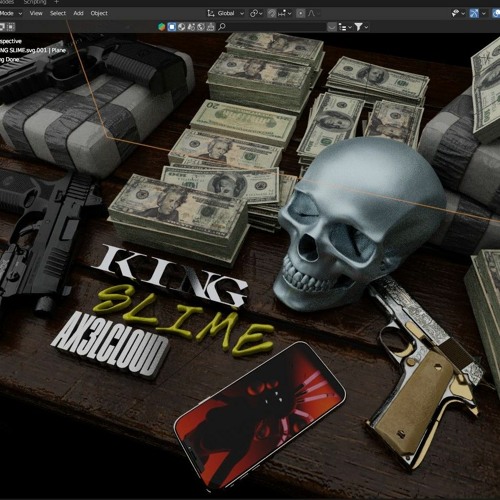Expand the filter options chevron
This screenshot has height=500, width=500.
(x=366, y=27)
